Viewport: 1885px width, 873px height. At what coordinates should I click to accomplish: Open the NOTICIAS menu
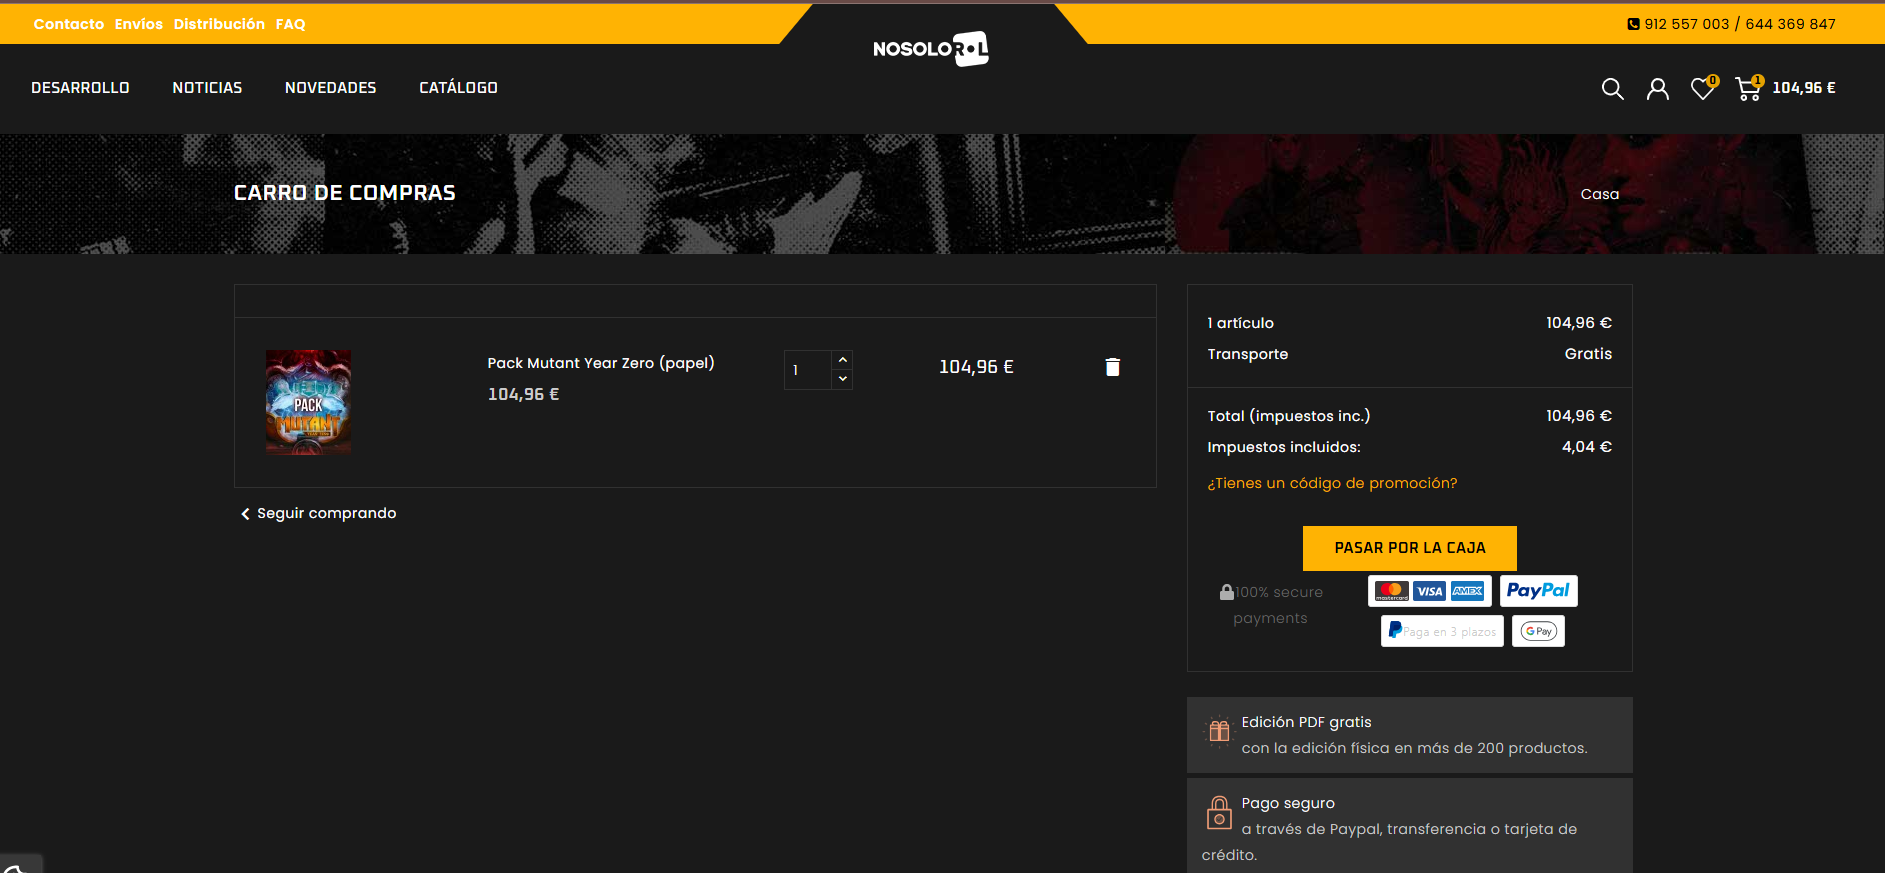tap(207, 88)
